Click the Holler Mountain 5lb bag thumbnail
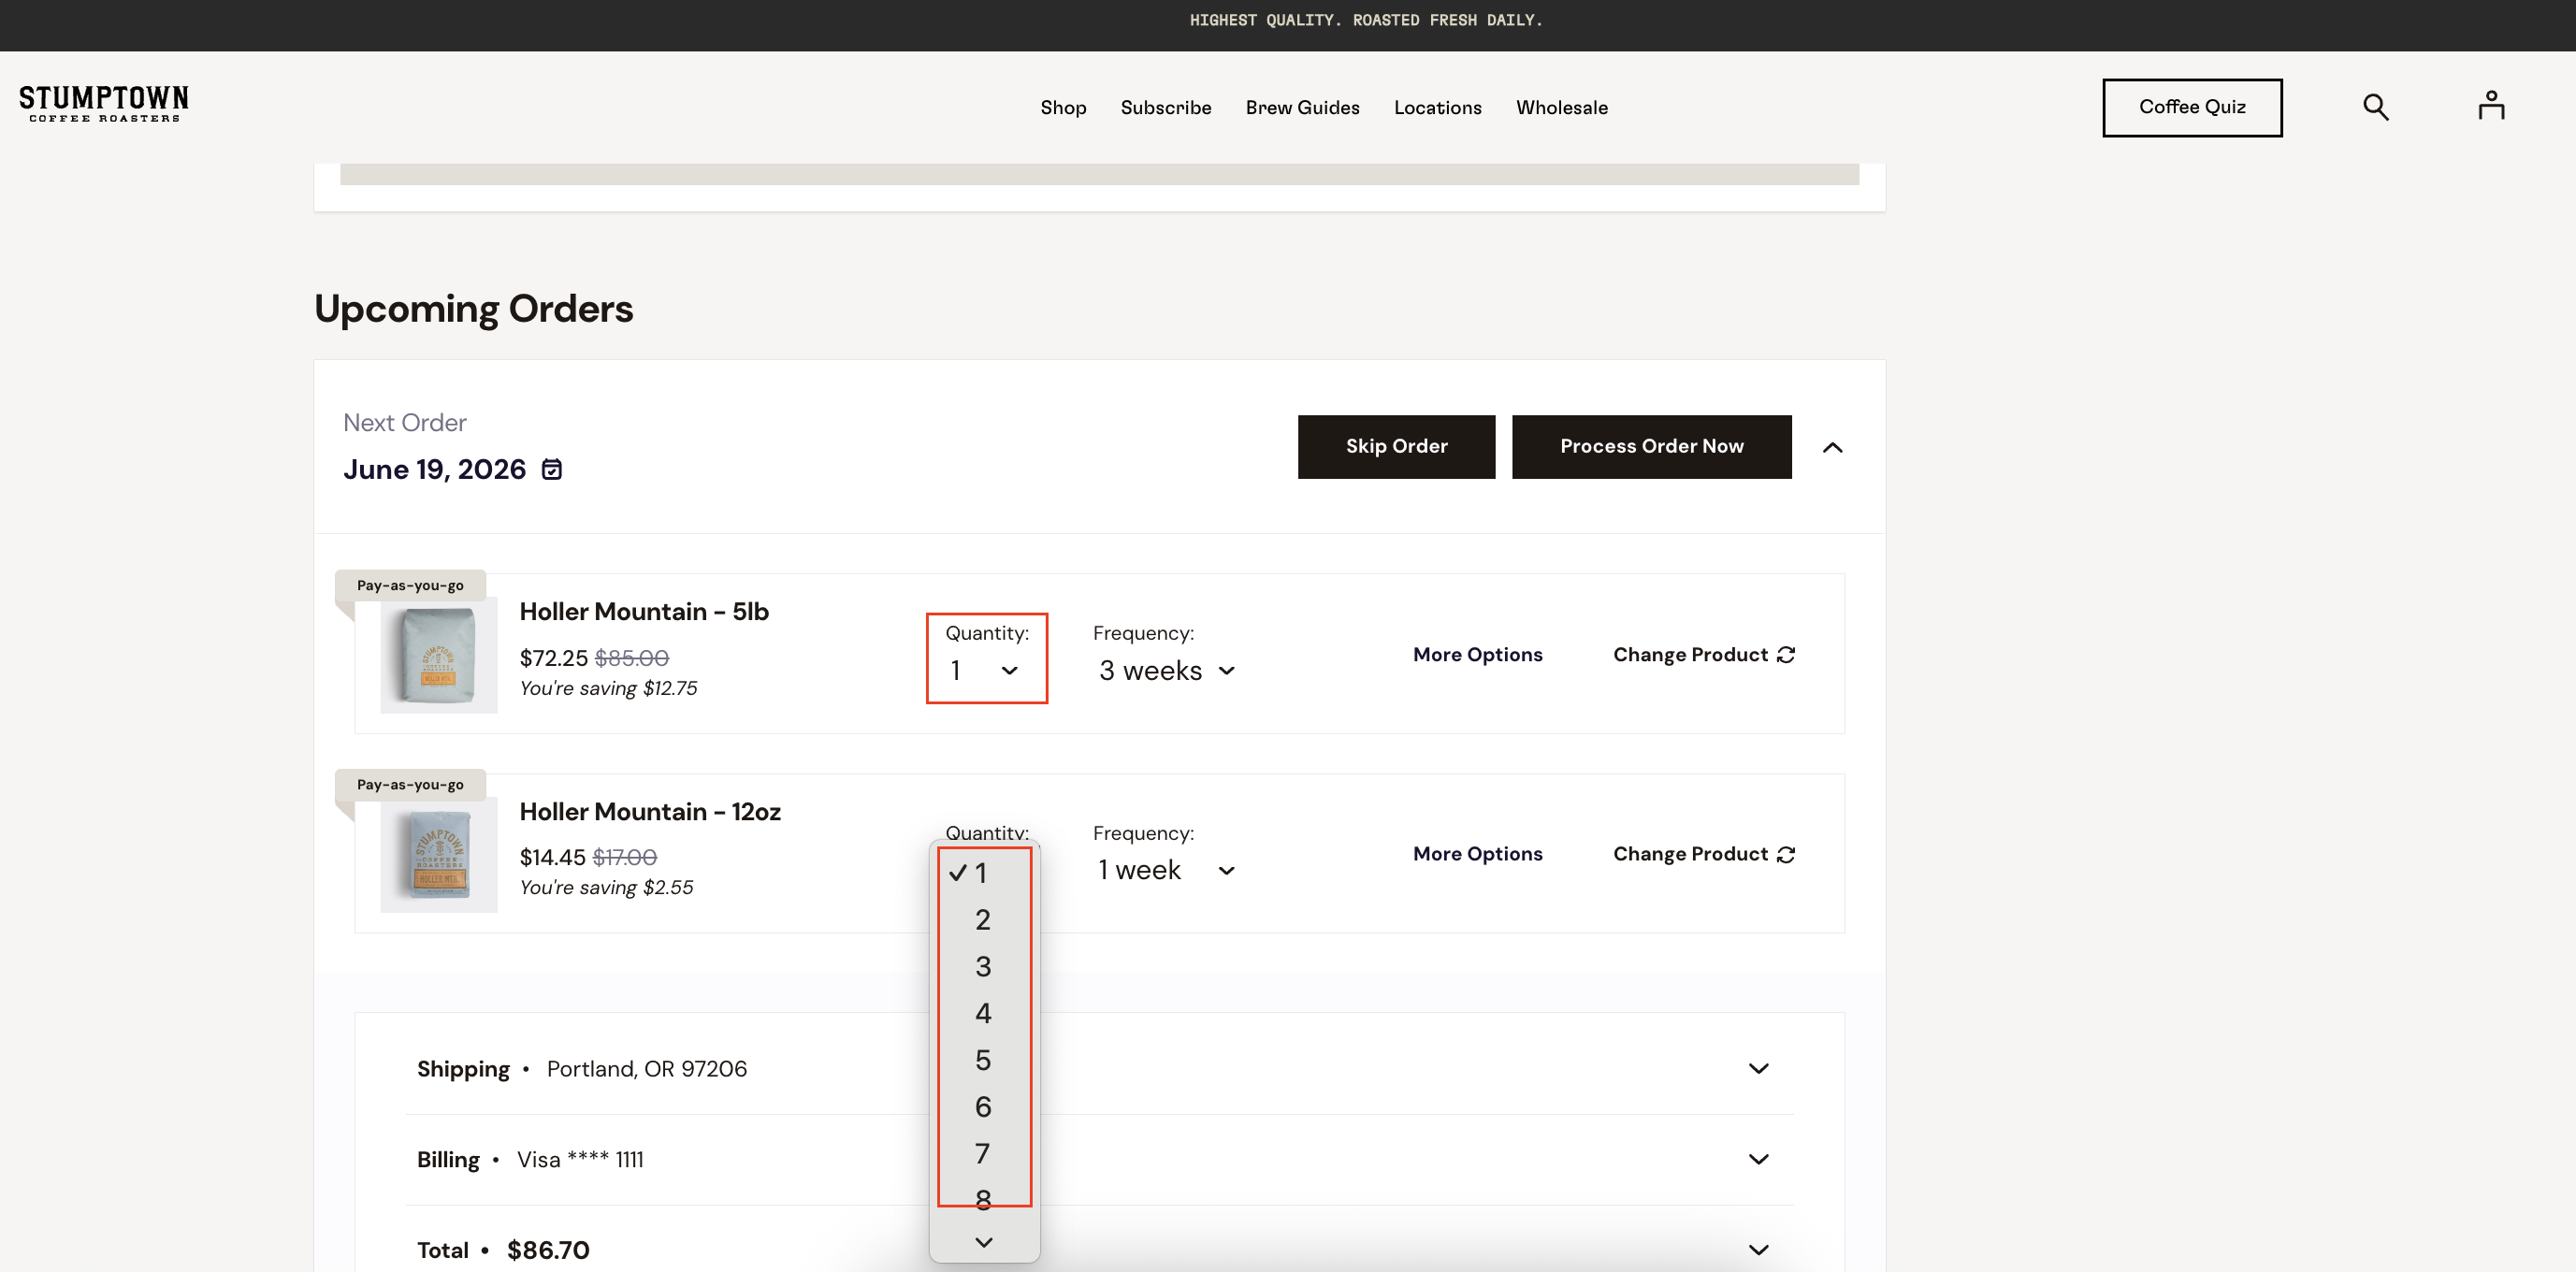2576x1272 pixels. 438,655
